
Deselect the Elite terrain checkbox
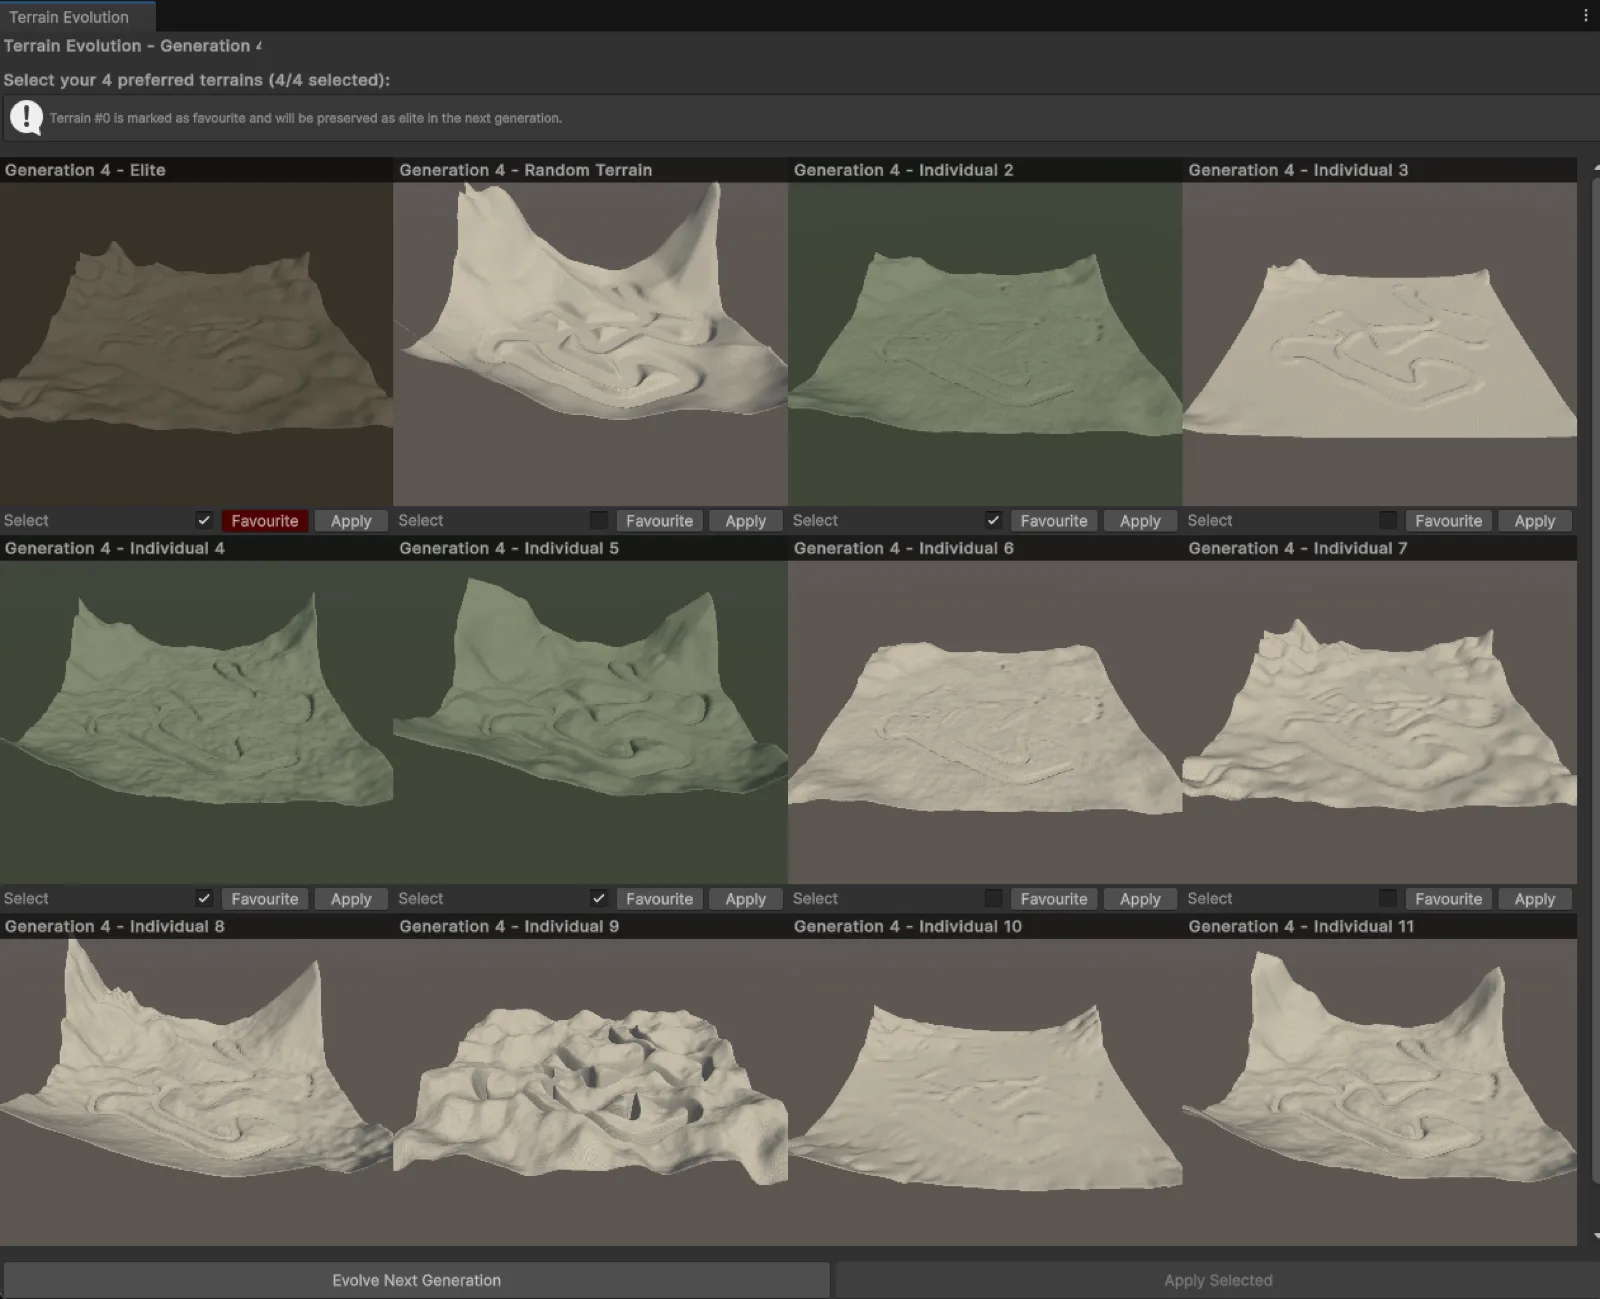(204, 520)
